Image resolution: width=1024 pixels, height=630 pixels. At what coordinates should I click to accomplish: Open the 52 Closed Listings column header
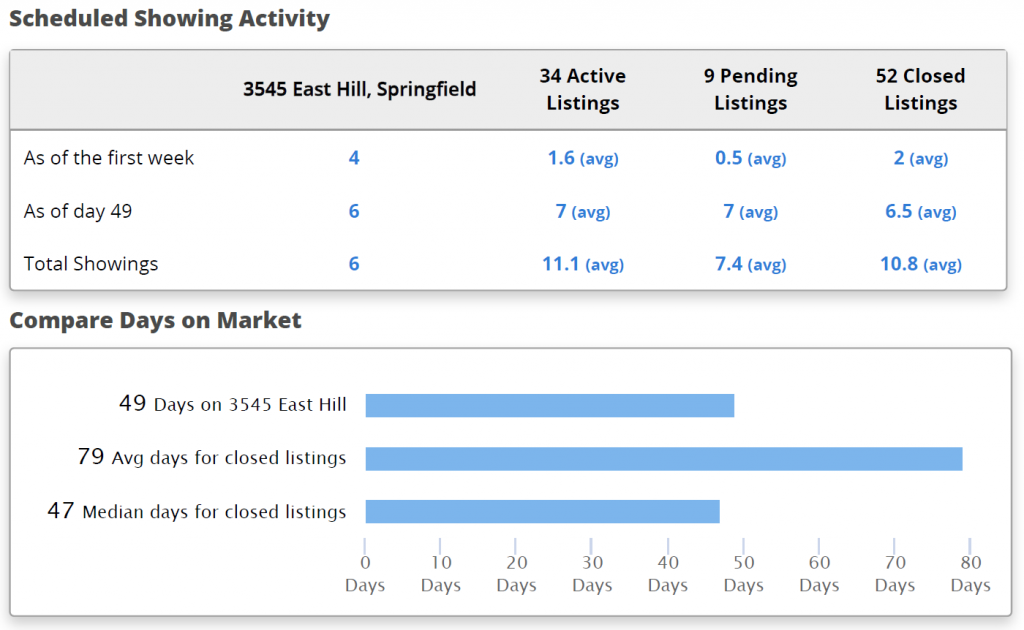click(919, 89)
